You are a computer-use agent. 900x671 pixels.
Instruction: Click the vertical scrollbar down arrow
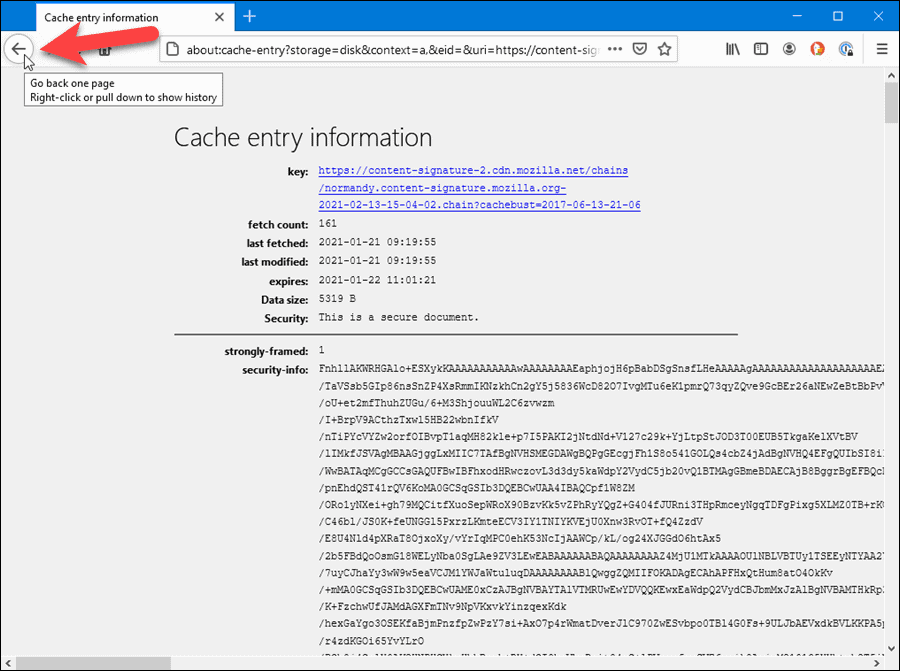point(891,648)
